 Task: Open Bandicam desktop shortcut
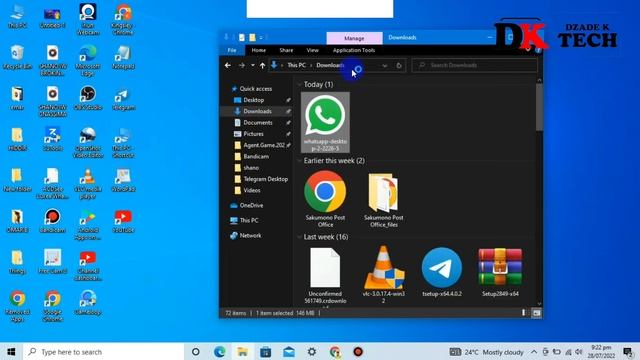[52, 221]
